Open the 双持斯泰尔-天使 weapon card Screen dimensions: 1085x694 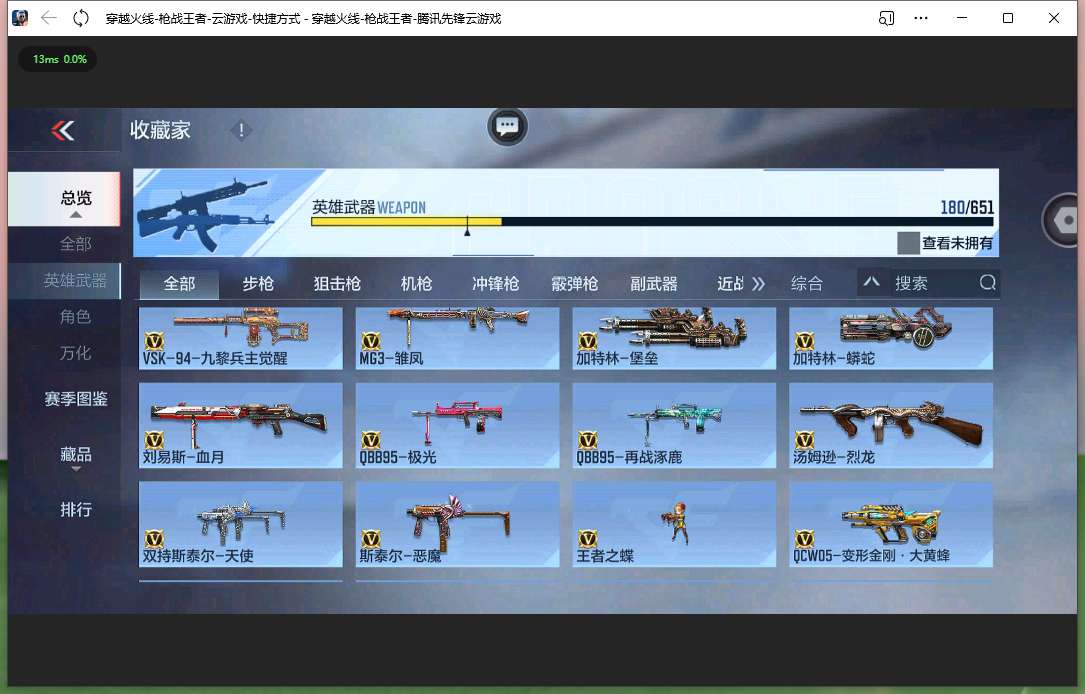pyautogui.click(x=241, y=524)
